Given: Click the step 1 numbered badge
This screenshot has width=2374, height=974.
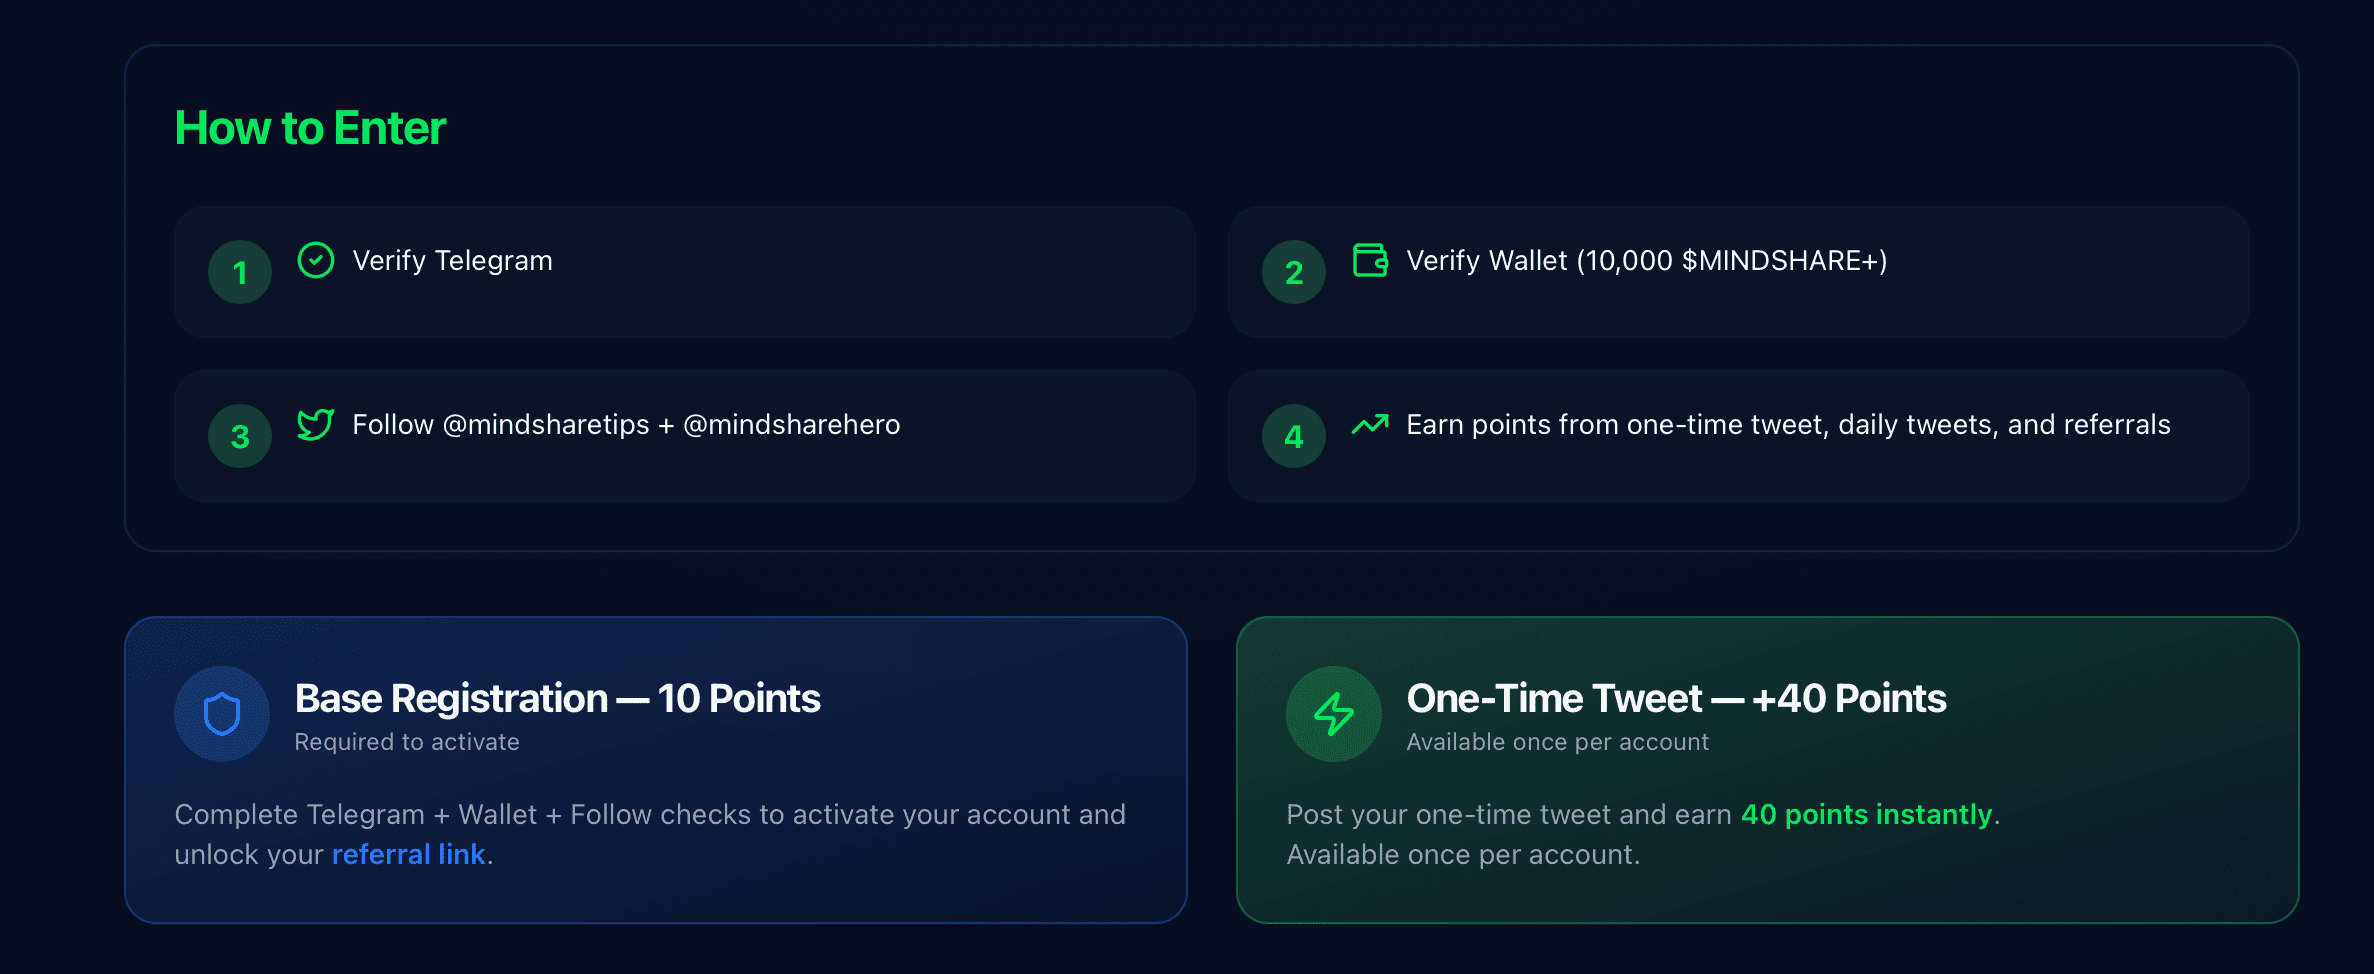Looking at the screenshot, I should pos(239,271).
